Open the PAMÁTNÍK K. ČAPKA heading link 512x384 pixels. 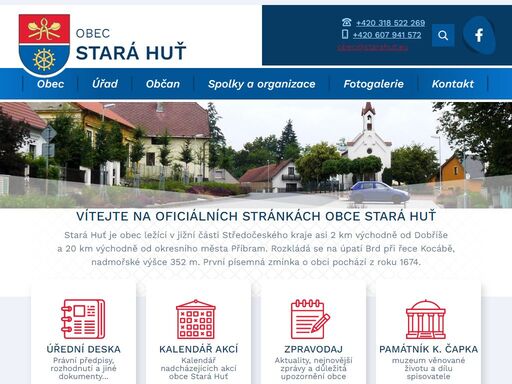(429, 349)
